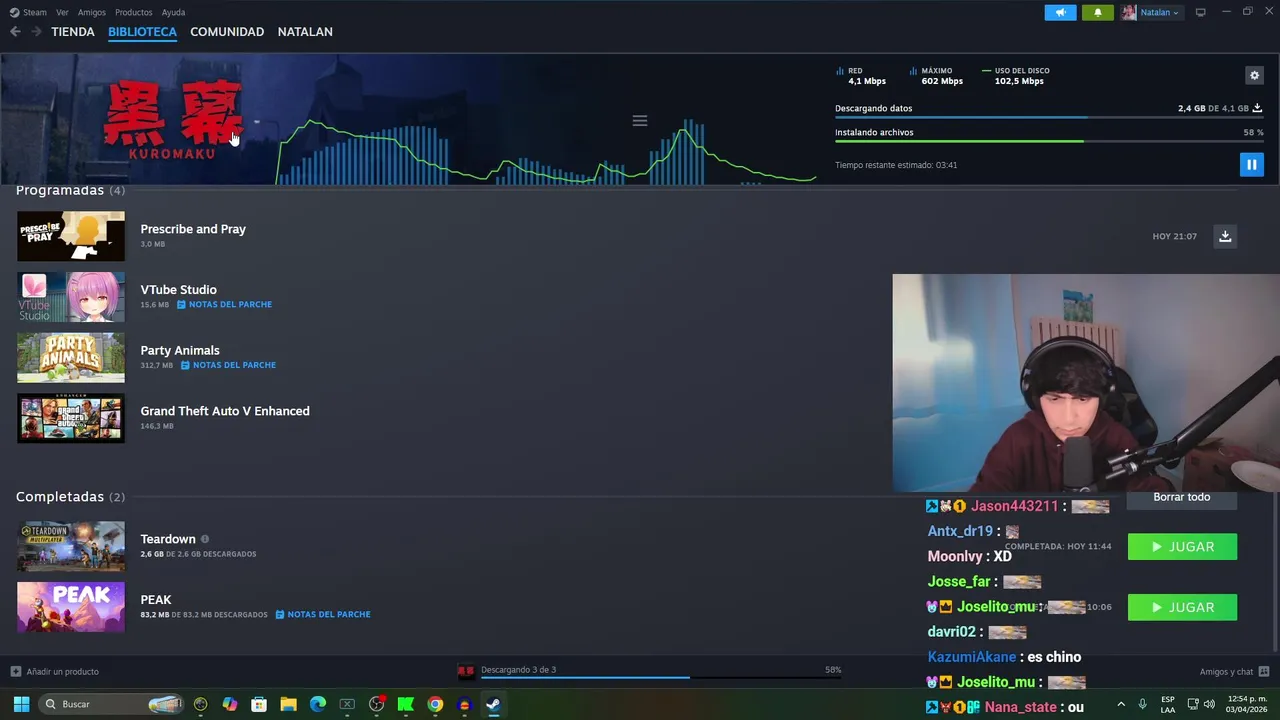Open download settings gear icon
Viewport: 1280px width, 720px height.
[1254, 75]
